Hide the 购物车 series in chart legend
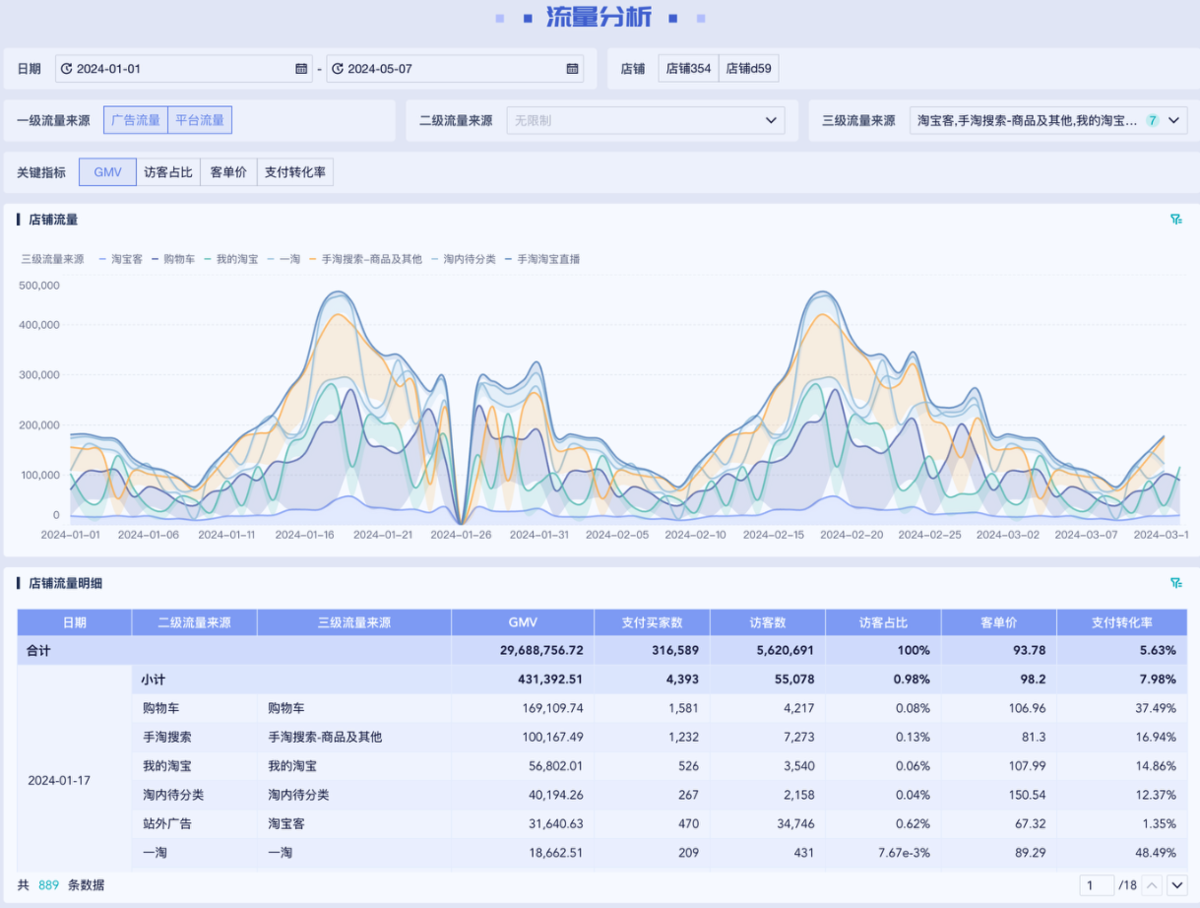Image resolution: width=1200 pixels, height=908 pixels. (179, 259)
